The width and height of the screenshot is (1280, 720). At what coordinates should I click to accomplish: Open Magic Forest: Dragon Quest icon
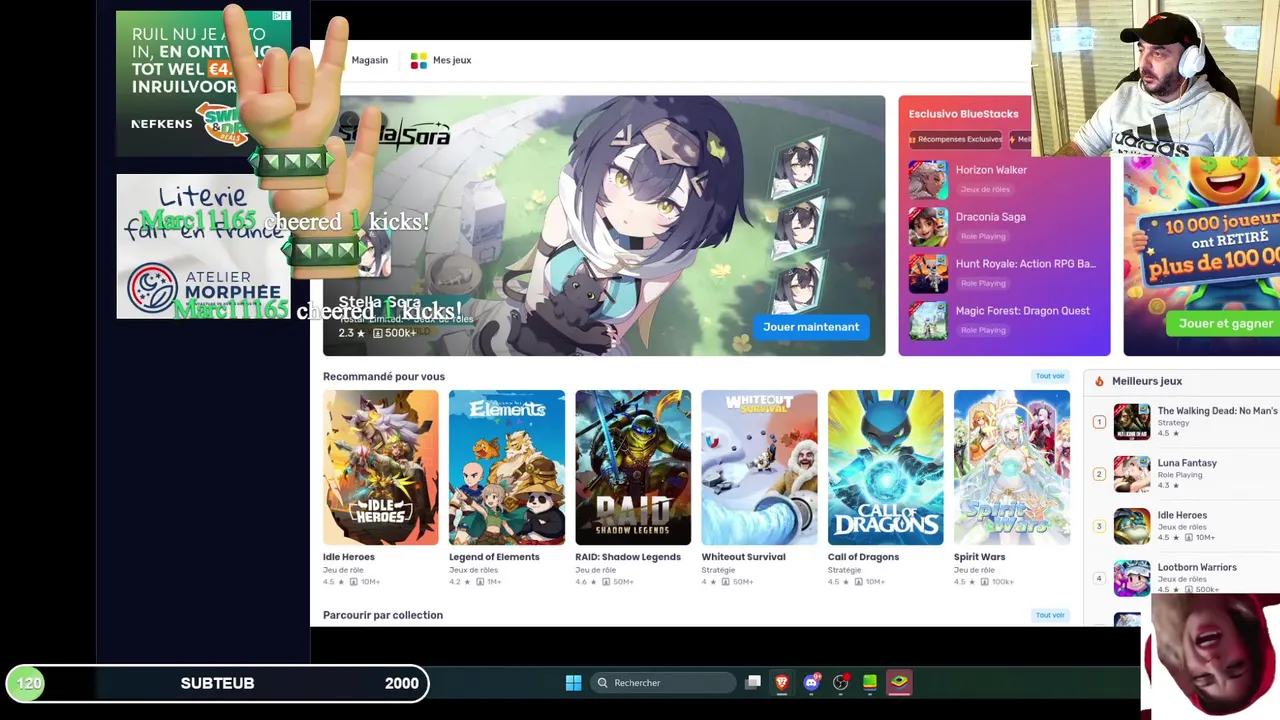coord(927,321)
